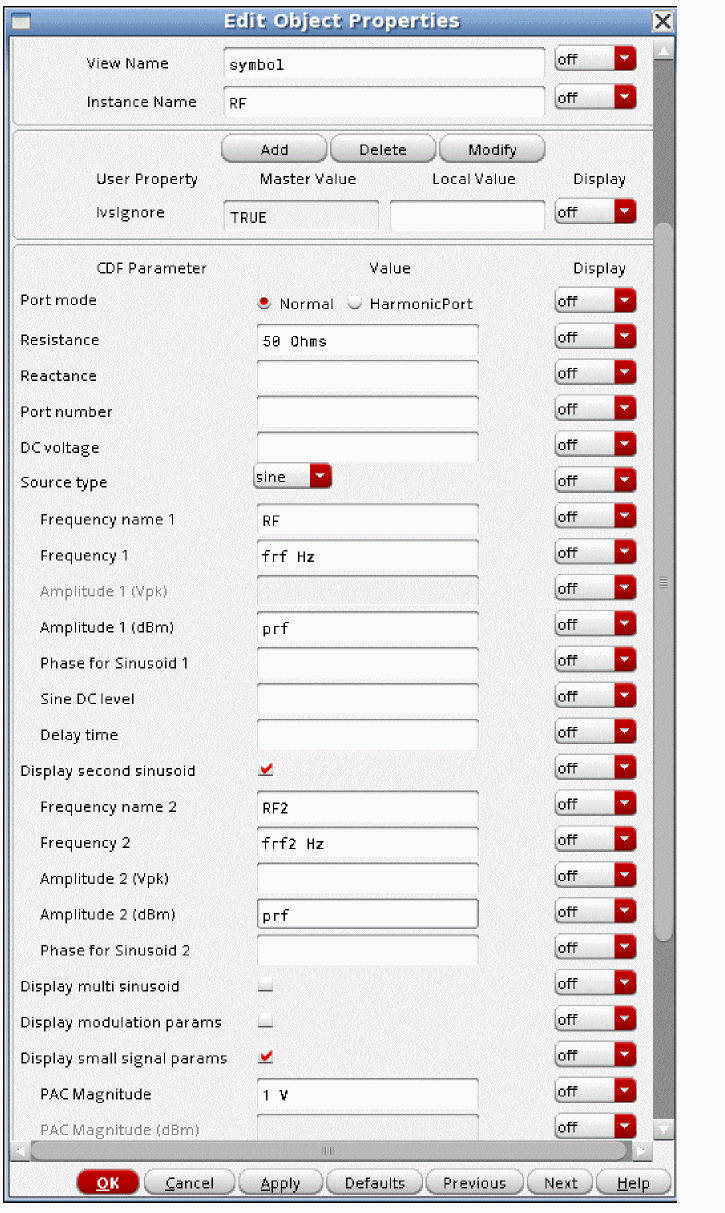The width and height of the screenshot is (725, 1213).
Task: Open display dropdown for lvsIgnore property
Action: pos(596,212)
